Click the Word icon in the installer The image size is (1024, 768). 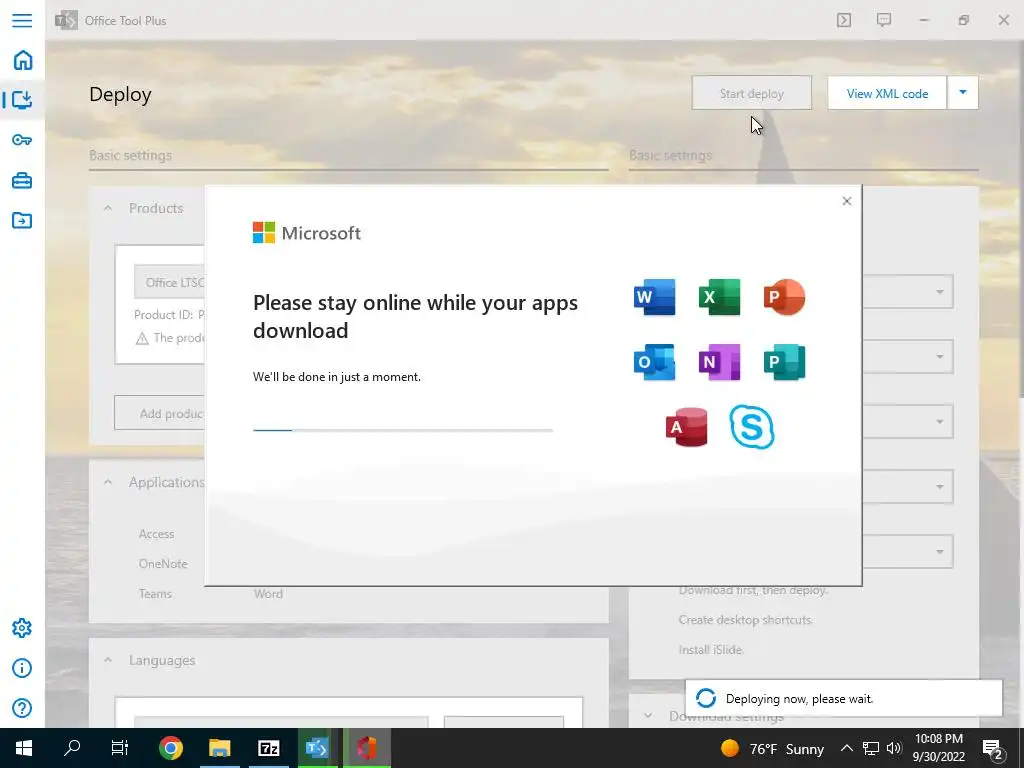654,297
